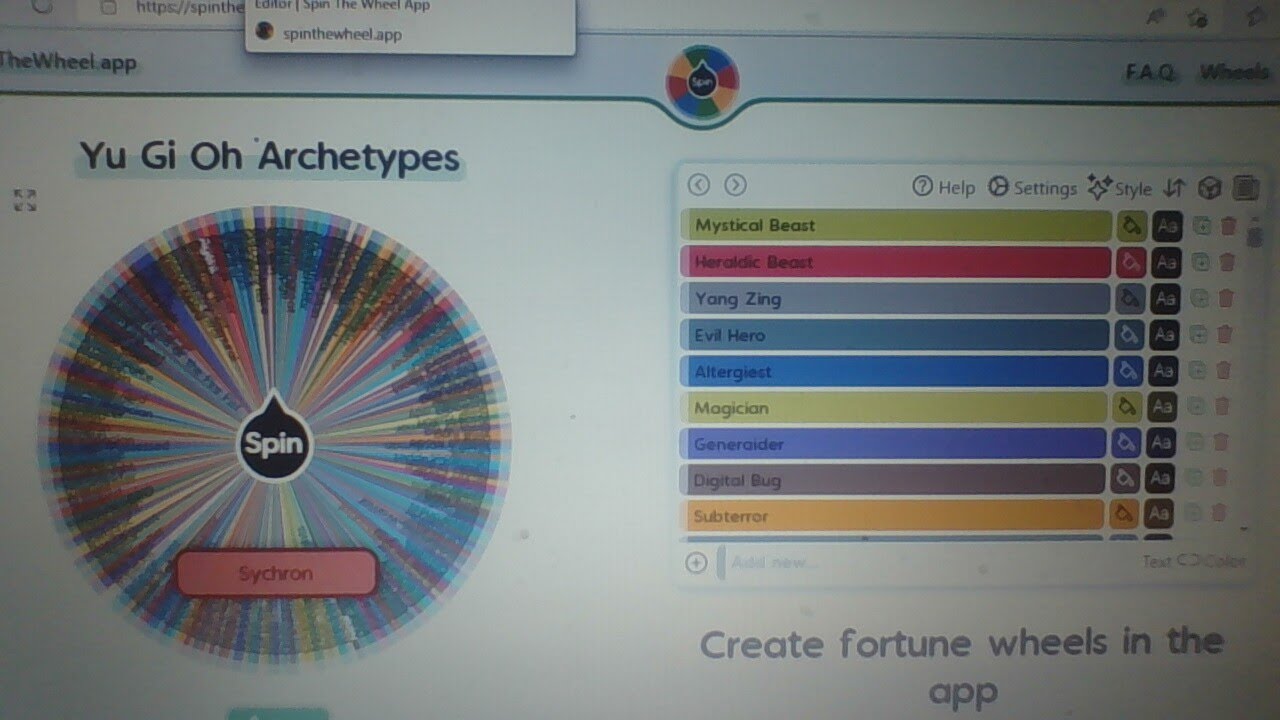Edit Evil Hero text style

coord(1164,335)
